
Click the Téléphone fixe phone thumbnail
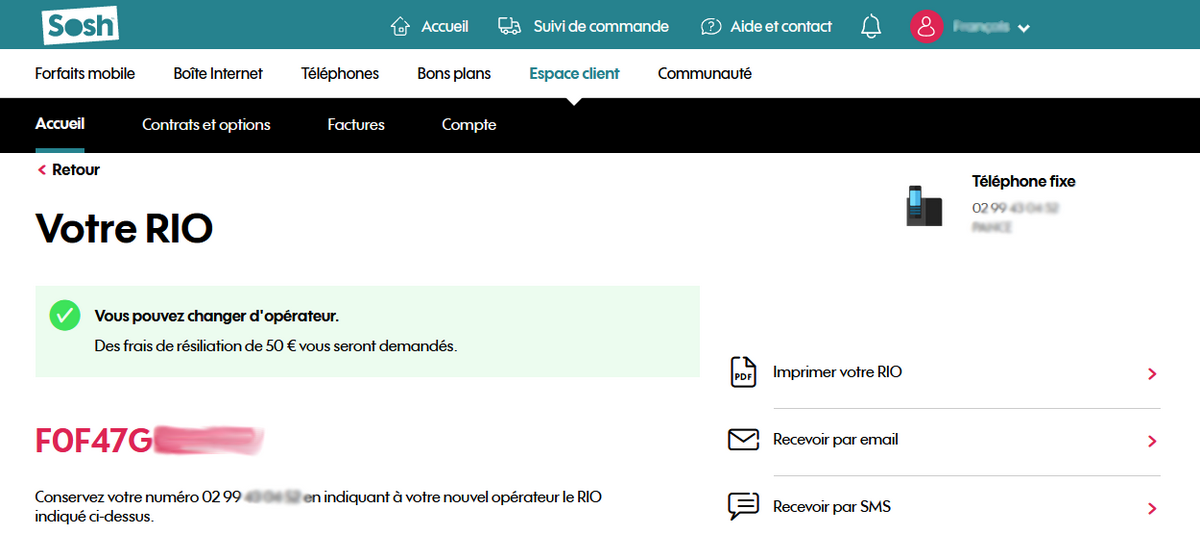[923, 205]
